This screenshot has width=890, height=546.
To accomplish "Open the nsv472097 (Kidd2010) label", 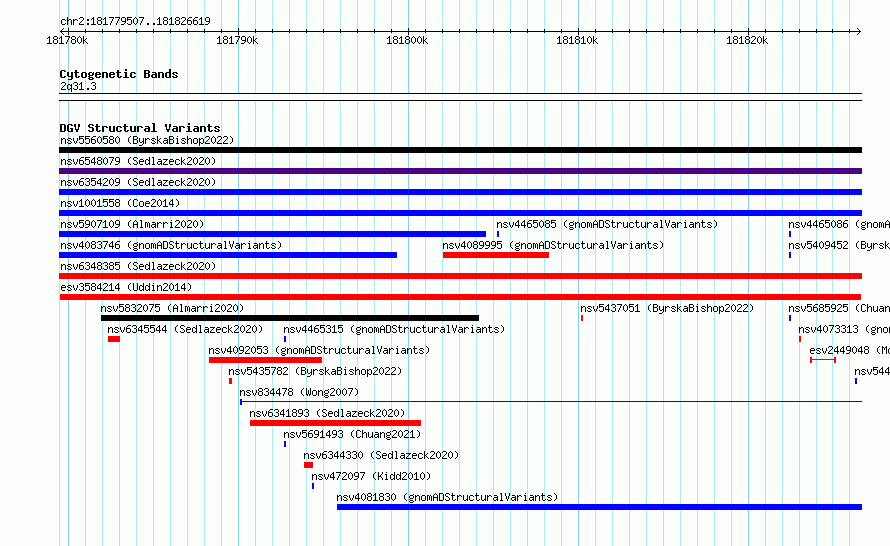I will point(371,476).
